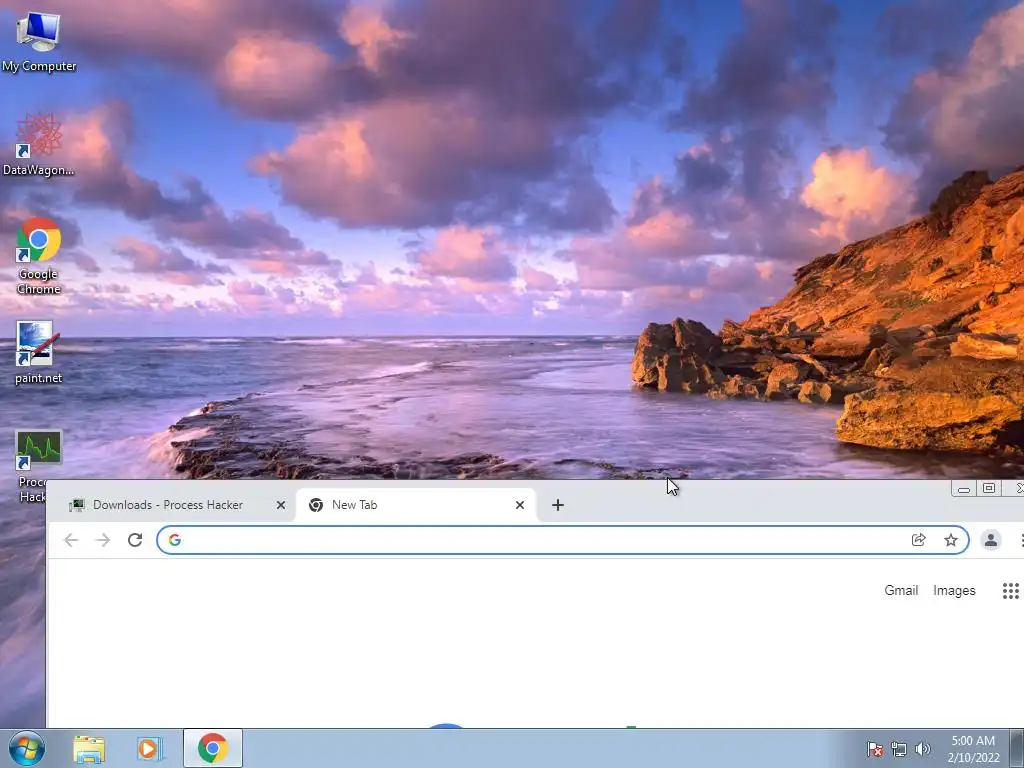Select the New Tab tab
The width and height of the screenshot is (1024, 768).
click(415, 505)
